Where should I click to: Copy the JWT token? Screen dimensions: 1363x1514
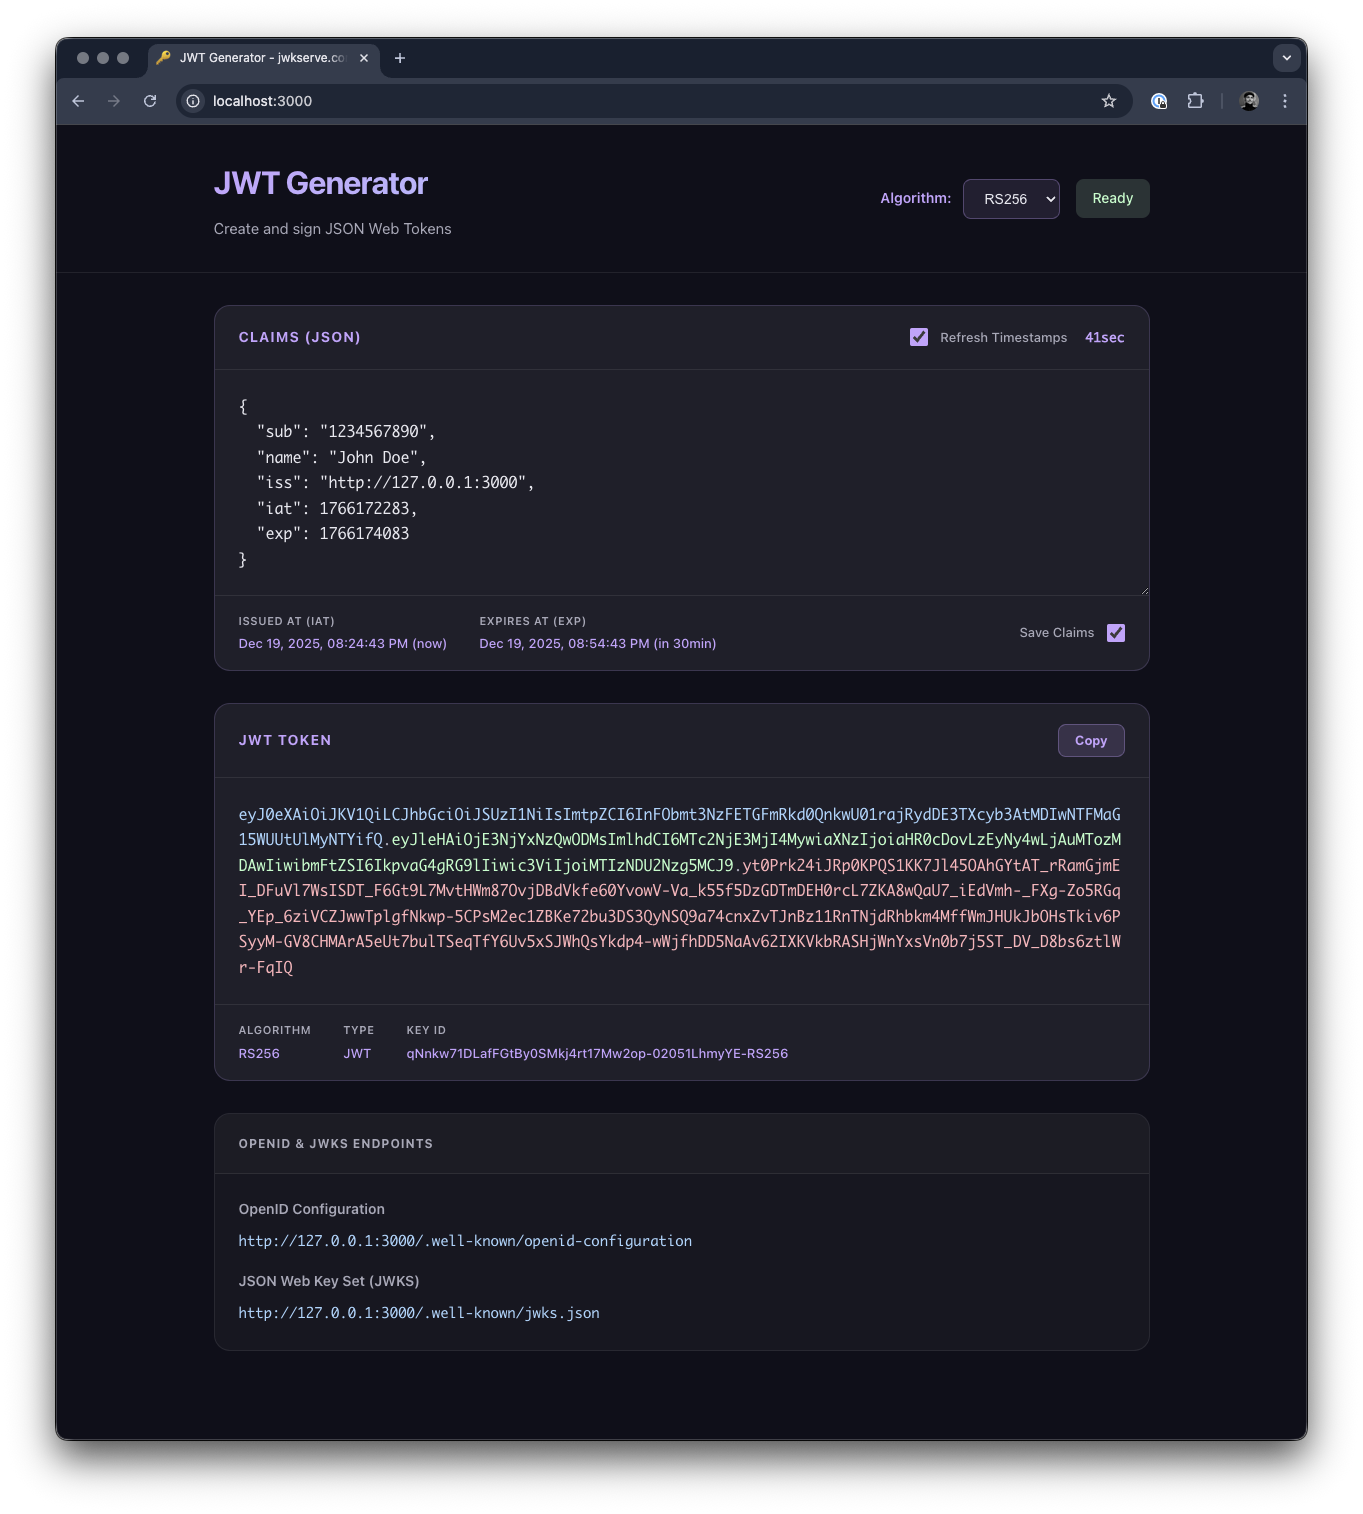pos(1090,740)
